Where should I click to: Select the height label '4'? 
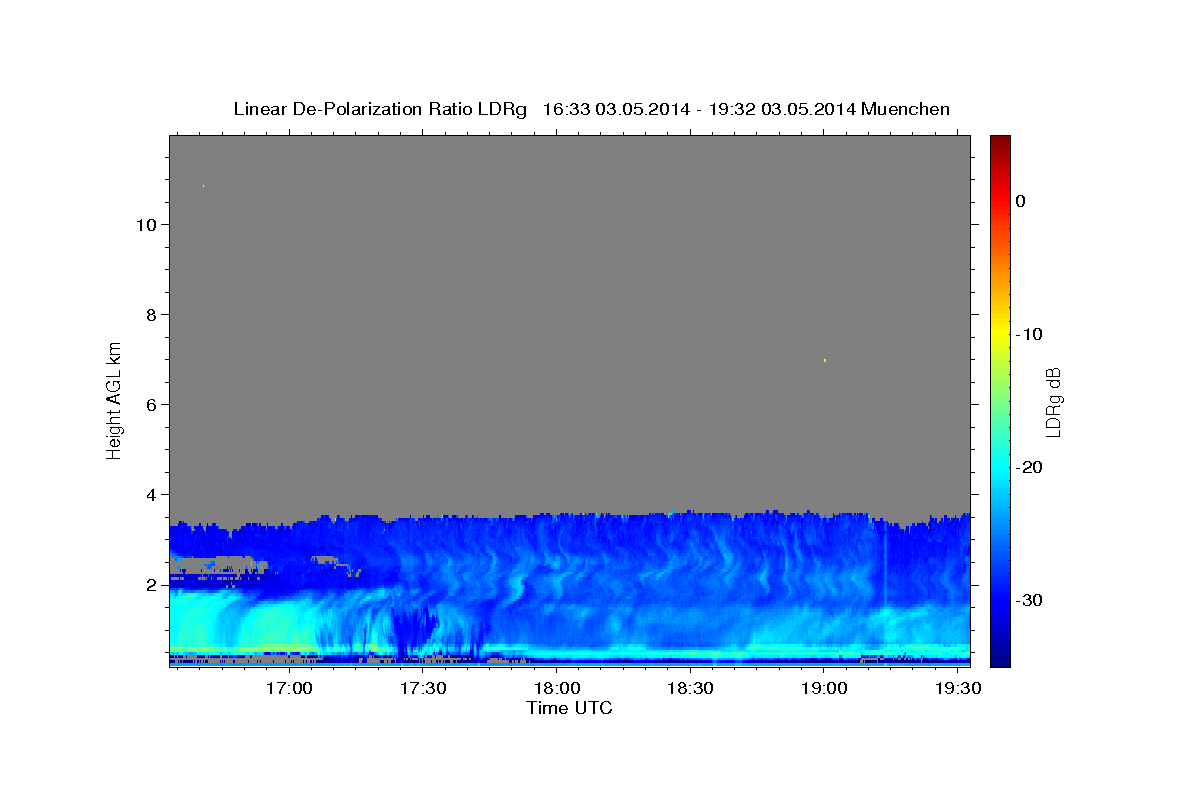click(x=151, y=495)
